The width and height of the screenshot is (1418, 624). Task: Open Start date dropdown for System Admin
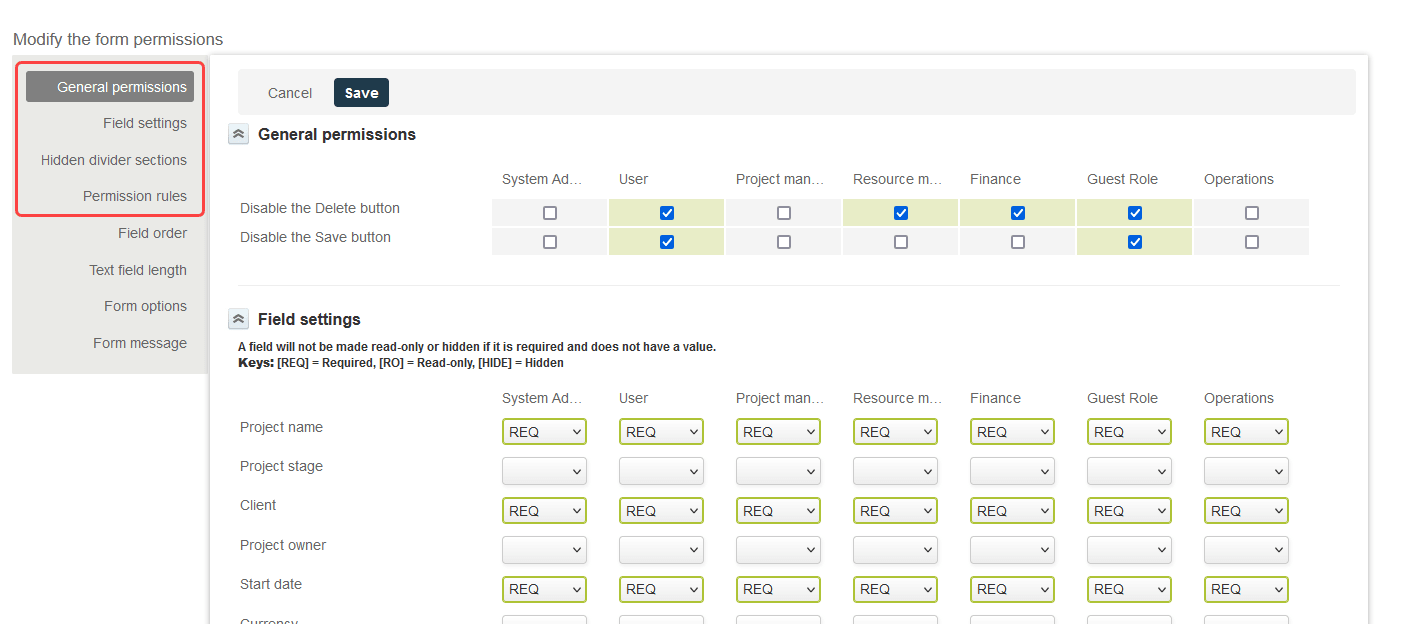pos(544,589)
